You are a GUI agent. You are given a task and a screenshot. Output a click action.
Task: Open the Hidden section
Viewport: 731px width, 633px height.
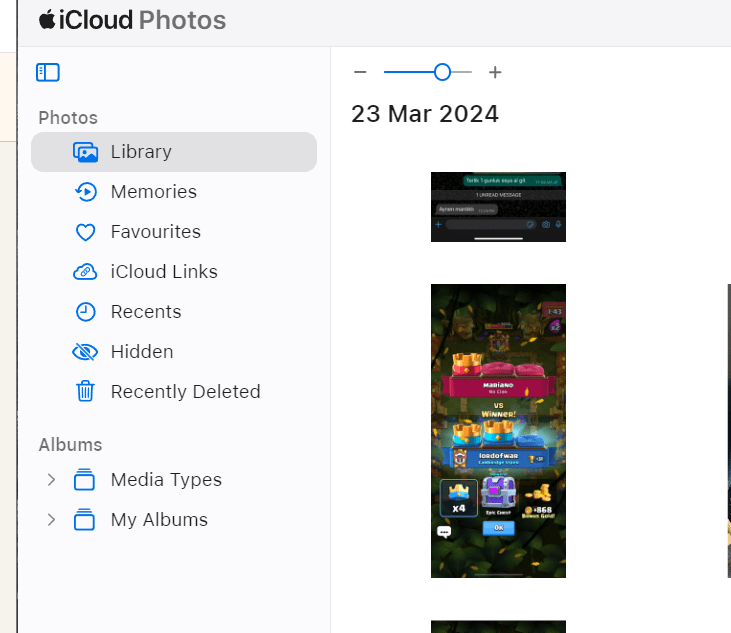click(x=174, y=352)
